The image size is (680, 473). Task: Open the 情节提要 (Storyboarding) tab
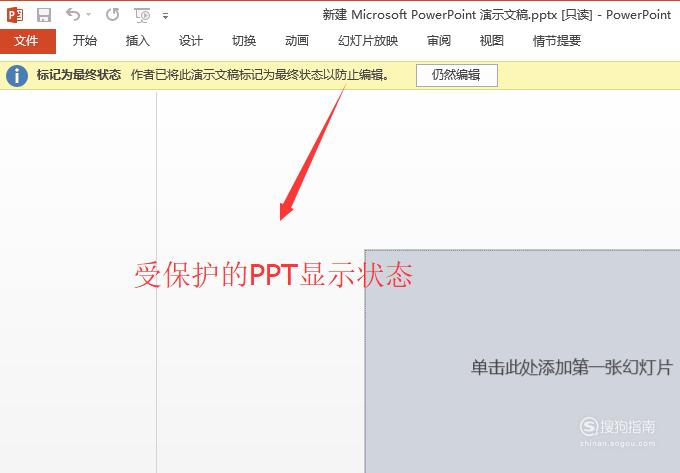click(557, 41)
